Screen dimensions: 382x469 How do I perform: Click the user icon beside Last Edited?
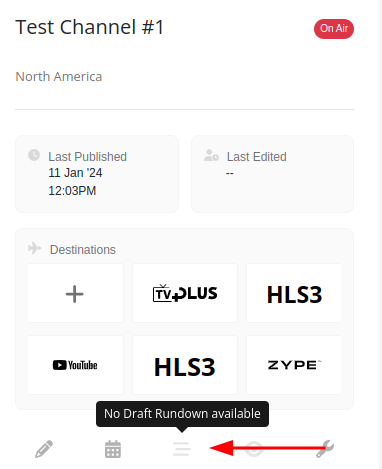pos(211,155)
